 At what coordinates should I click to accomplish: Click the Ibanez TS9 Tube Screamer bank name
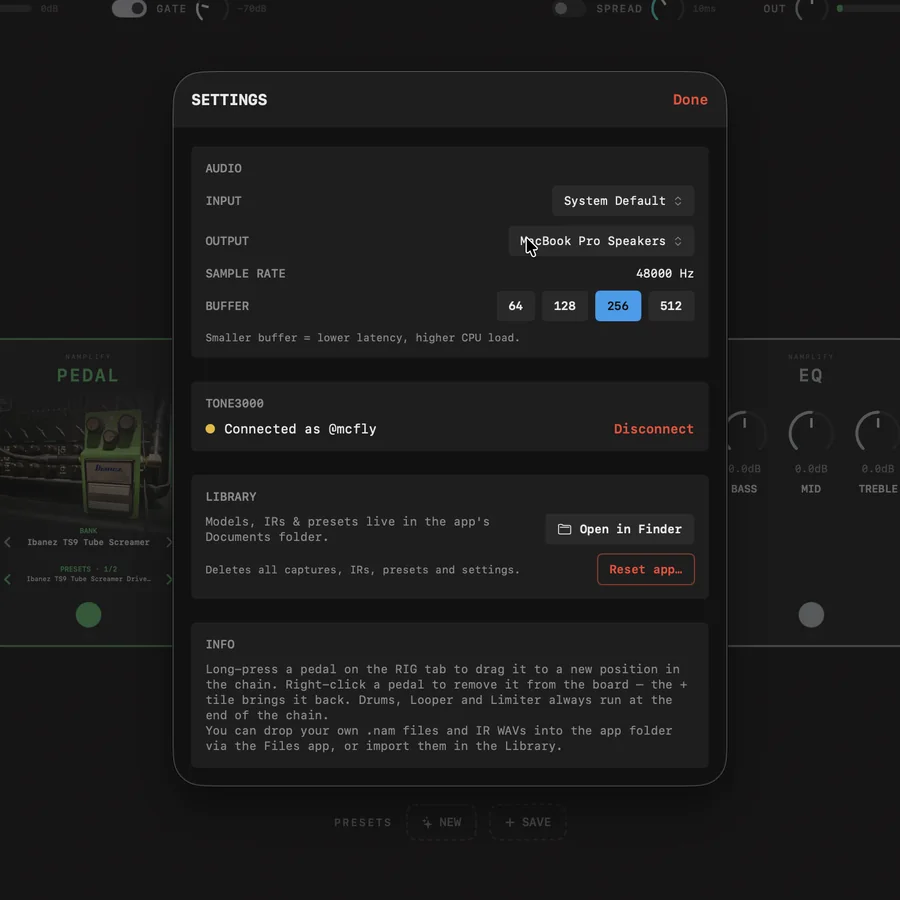point(88,542)
